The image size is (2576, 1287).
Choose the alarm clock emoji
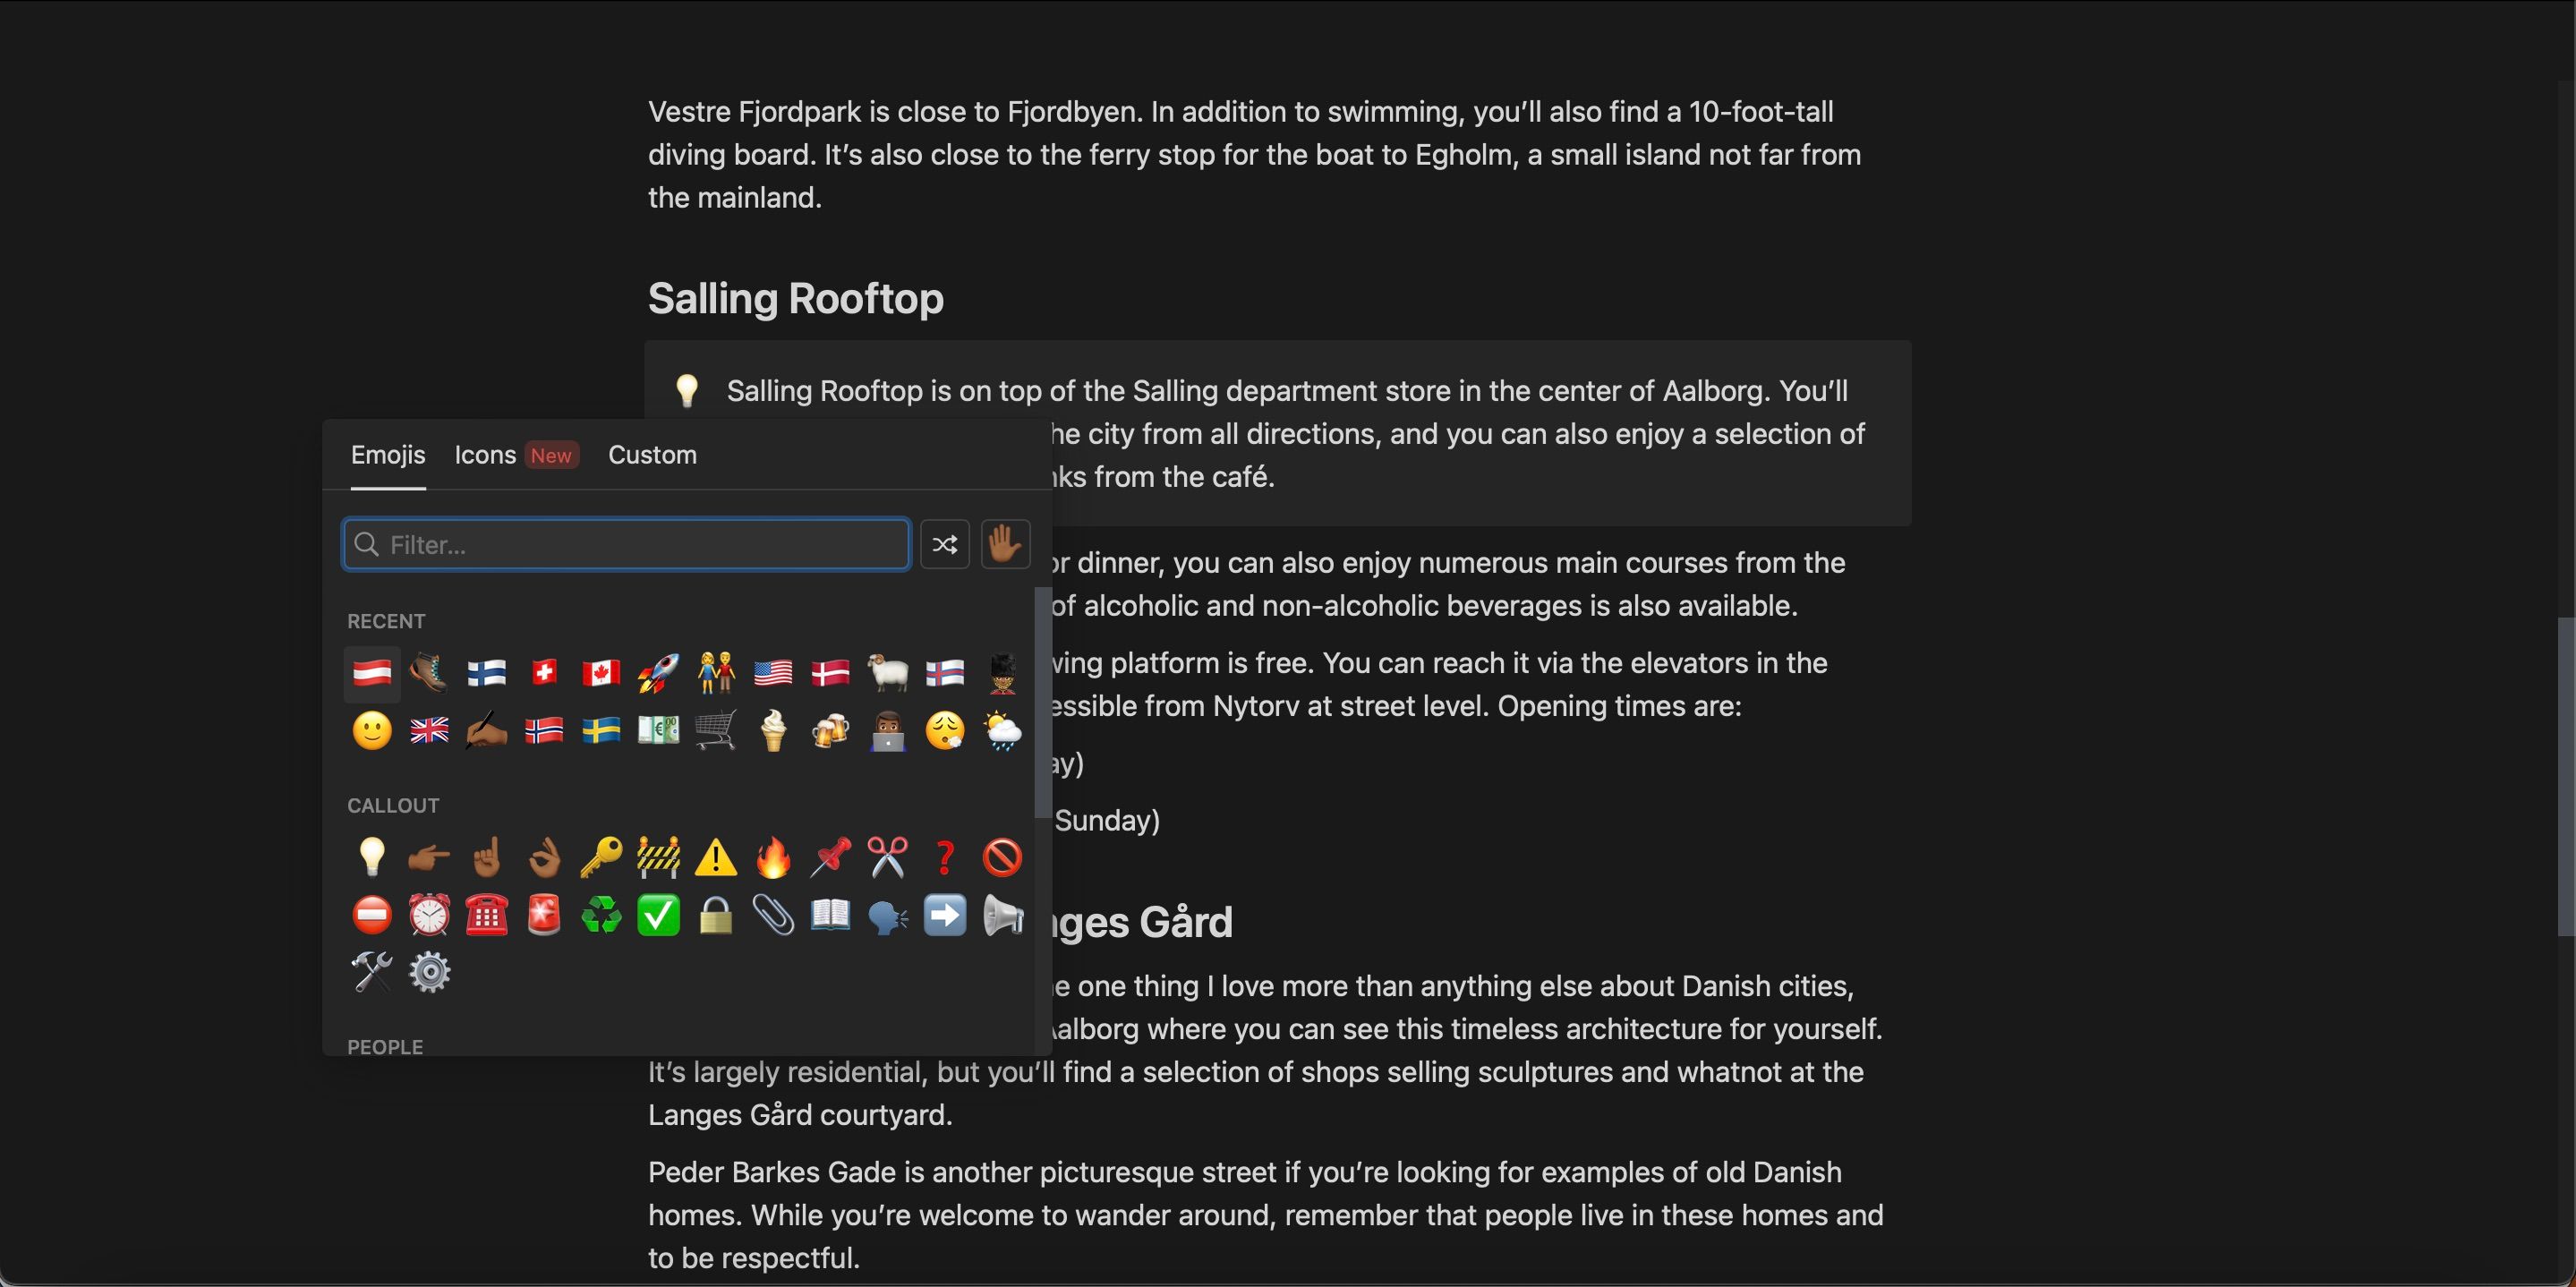[x=429, y=915]
